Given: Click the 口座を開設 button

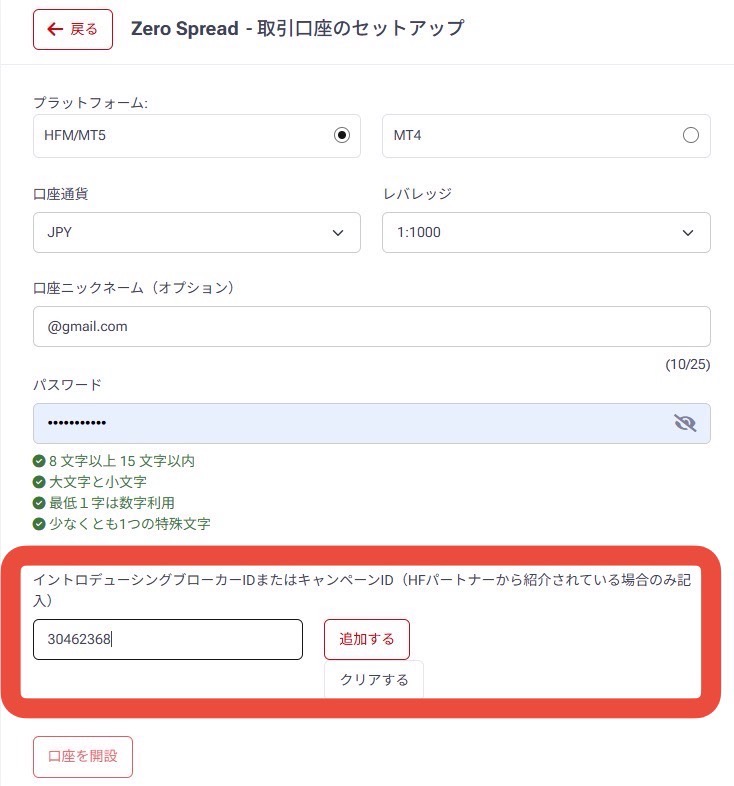Looking at the screenshot, I should pos(82,756).
